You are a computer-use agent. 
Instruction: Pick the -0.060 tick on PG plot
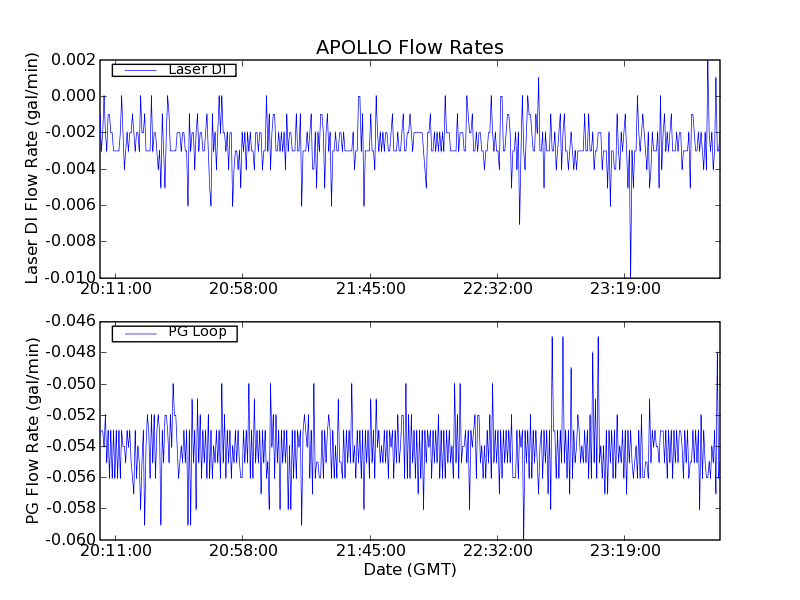pyautogui.click(x=70, y=539)
